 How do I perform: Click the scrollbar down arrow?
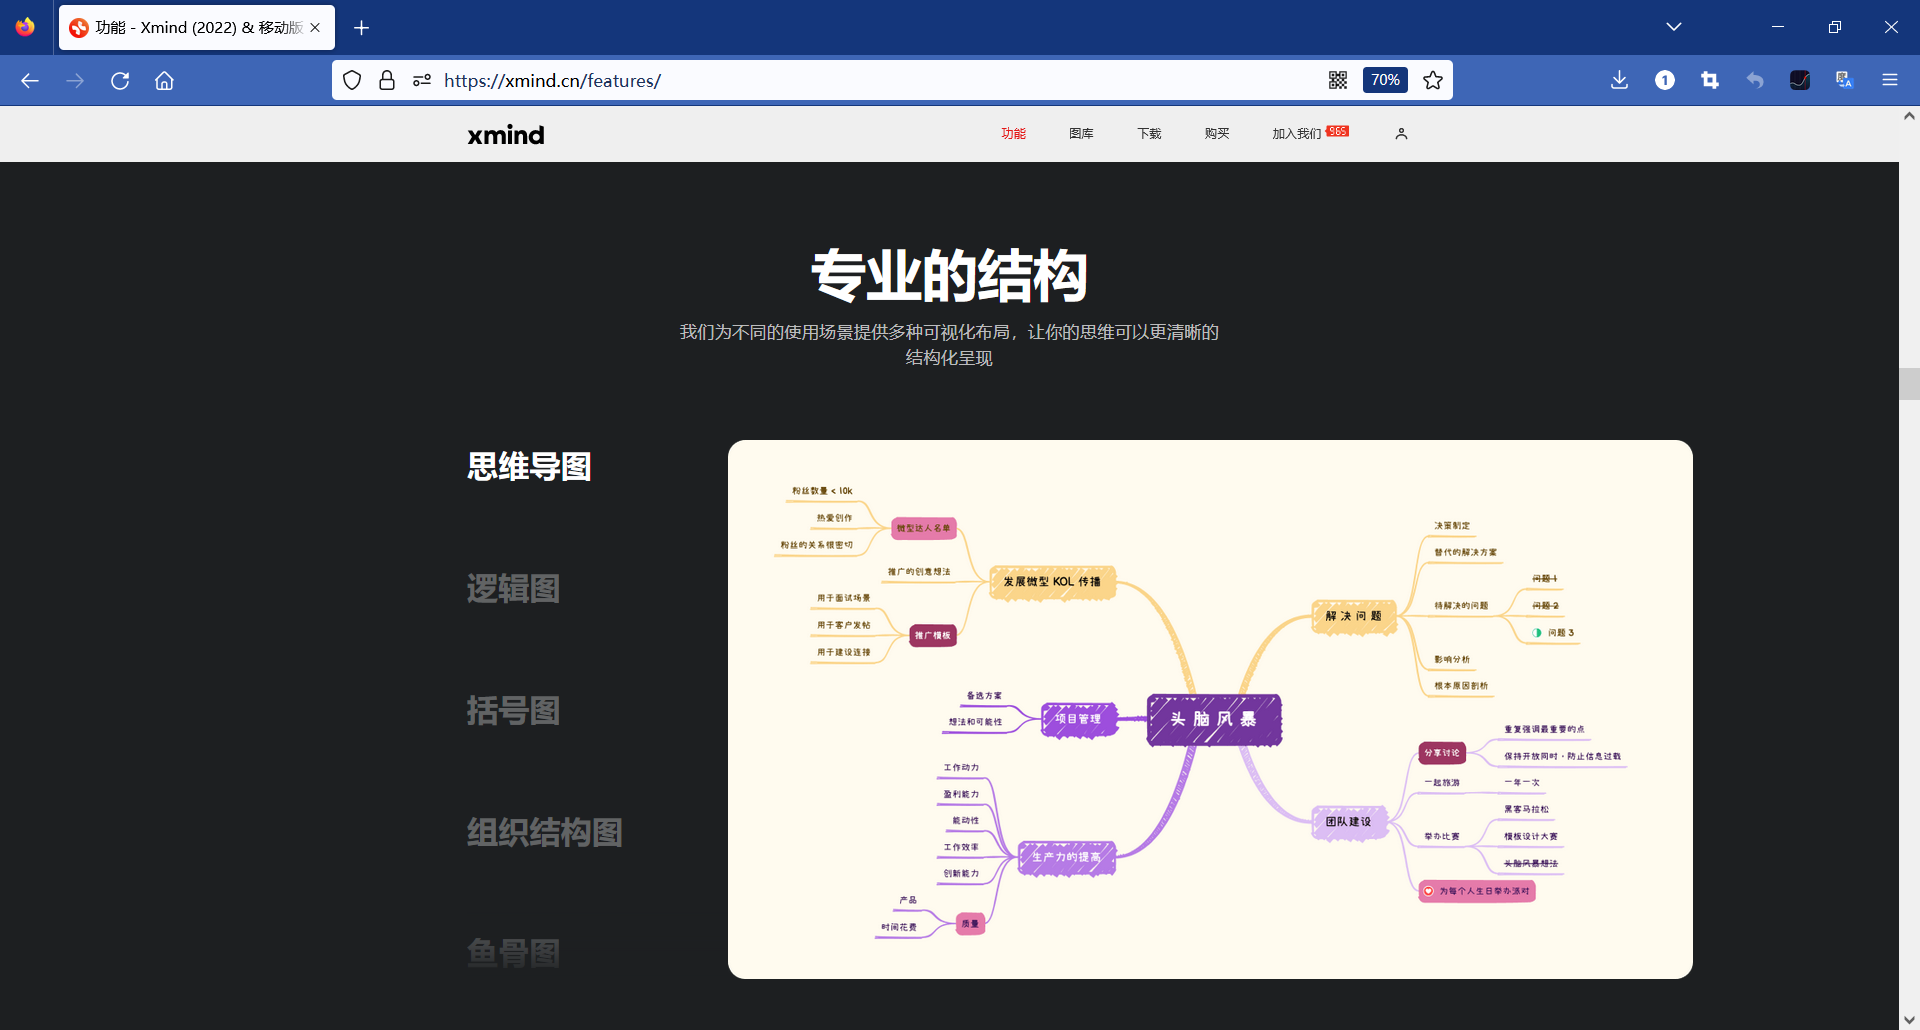click(1909, 1020)
